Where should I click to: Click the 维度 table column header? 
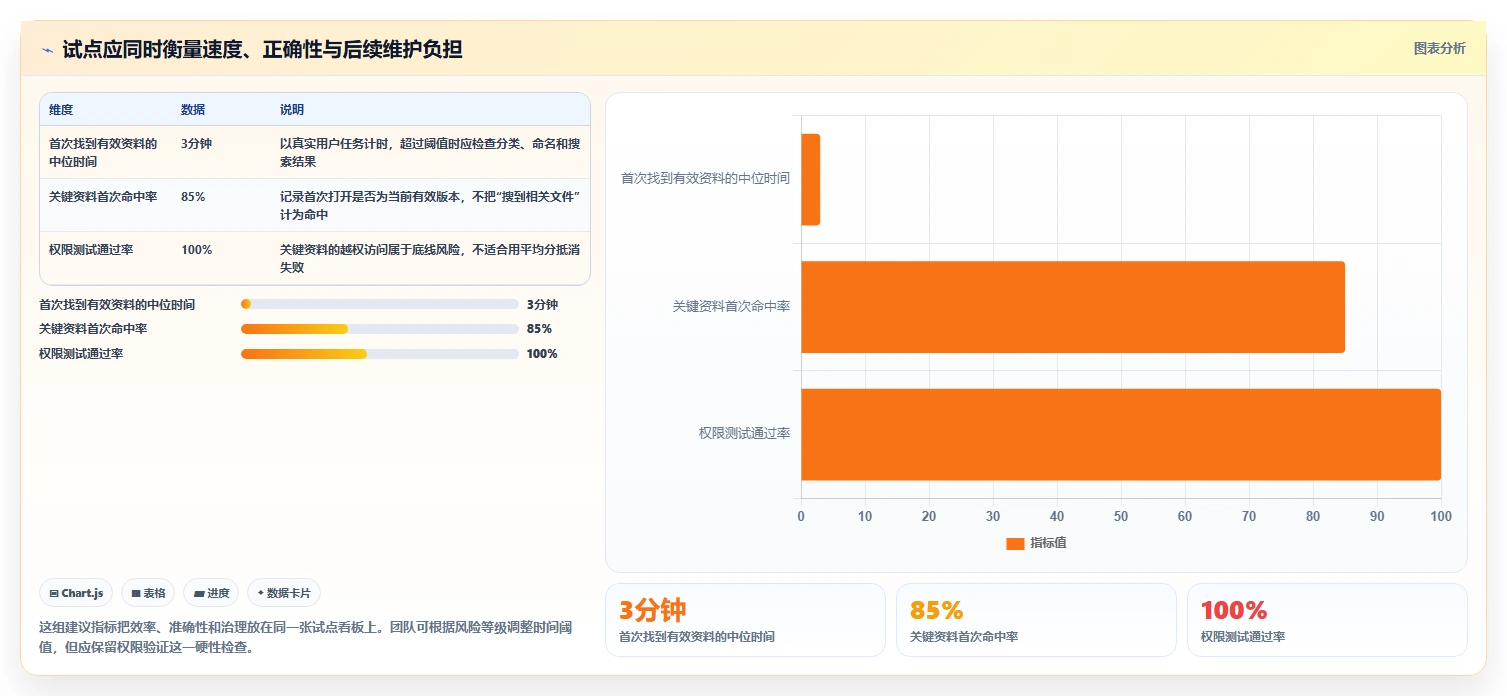click(x=61, y=110)
